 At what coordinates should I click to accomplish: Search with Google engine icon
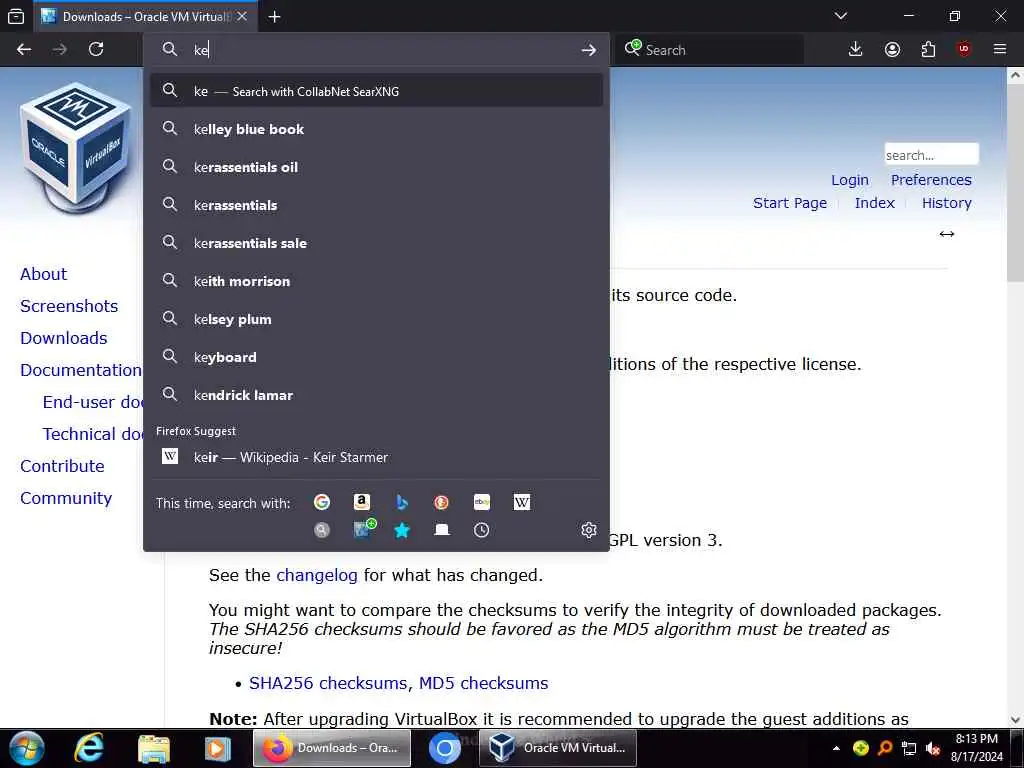[321, 502]
